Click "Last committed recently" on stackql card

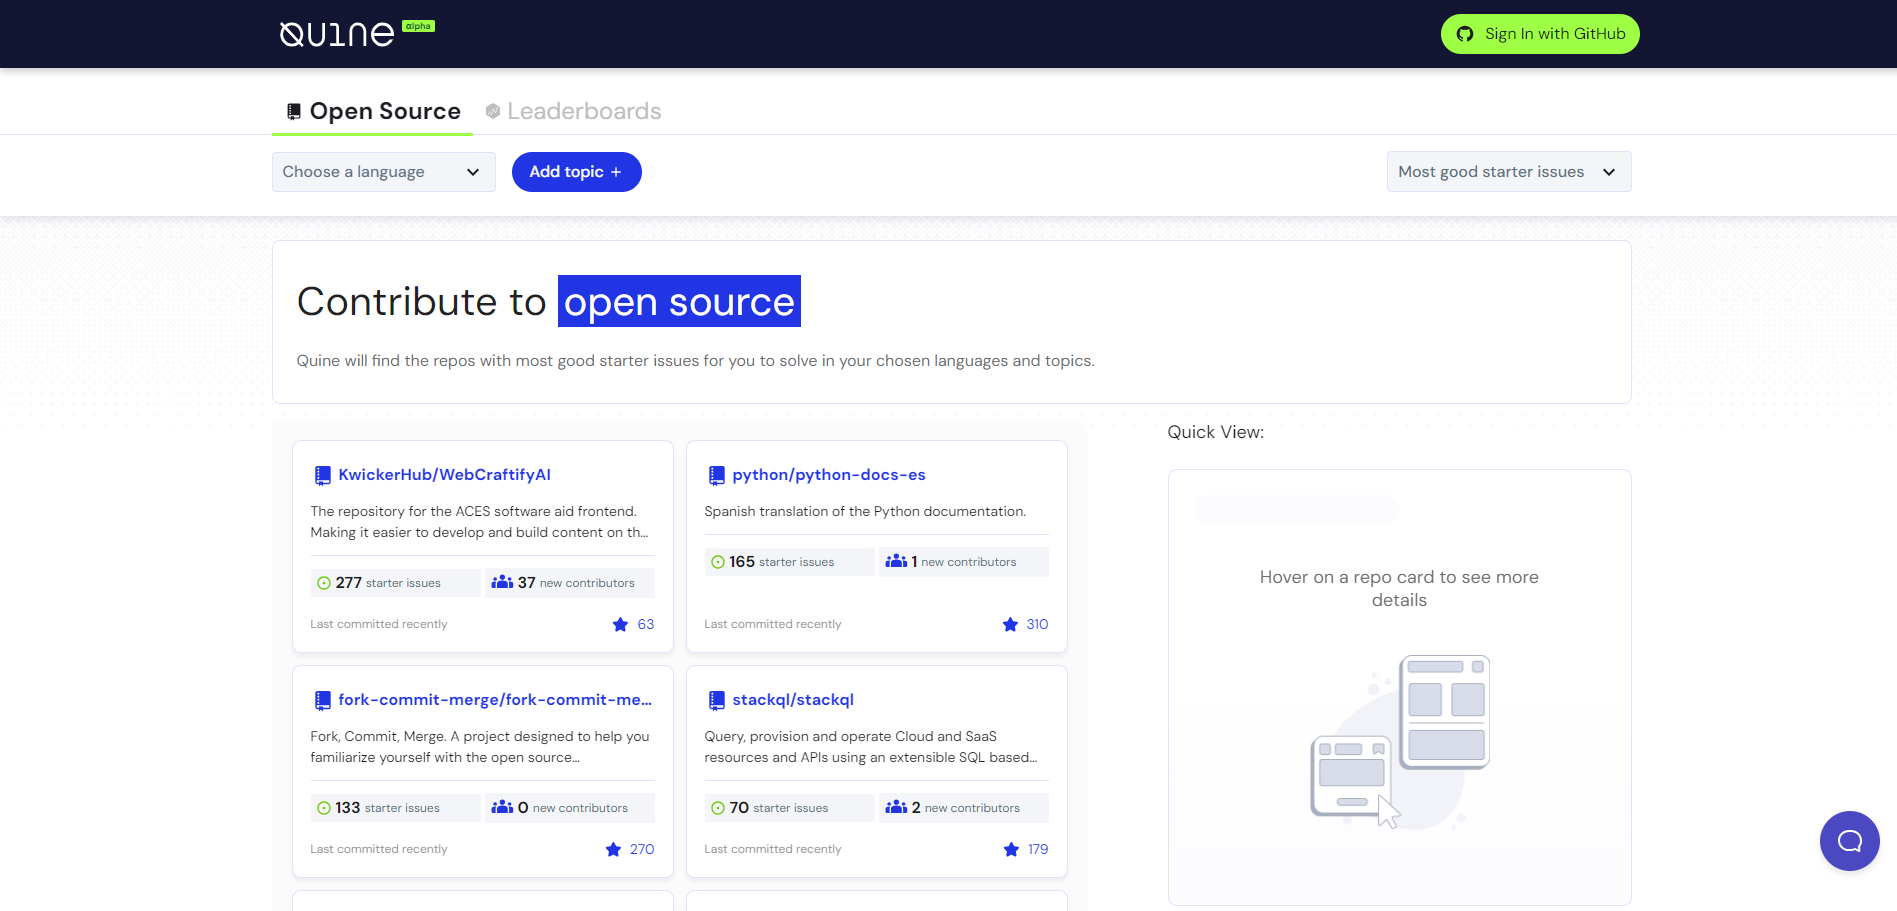pyautogui.click(x=773, y=850)
